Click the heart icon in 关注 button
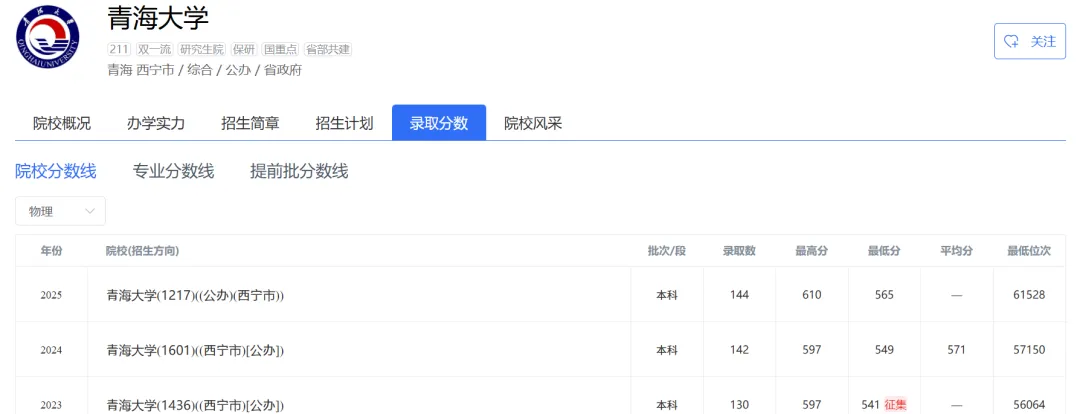This screenshot has width=1080, height=414. (x=1011, y=41)
